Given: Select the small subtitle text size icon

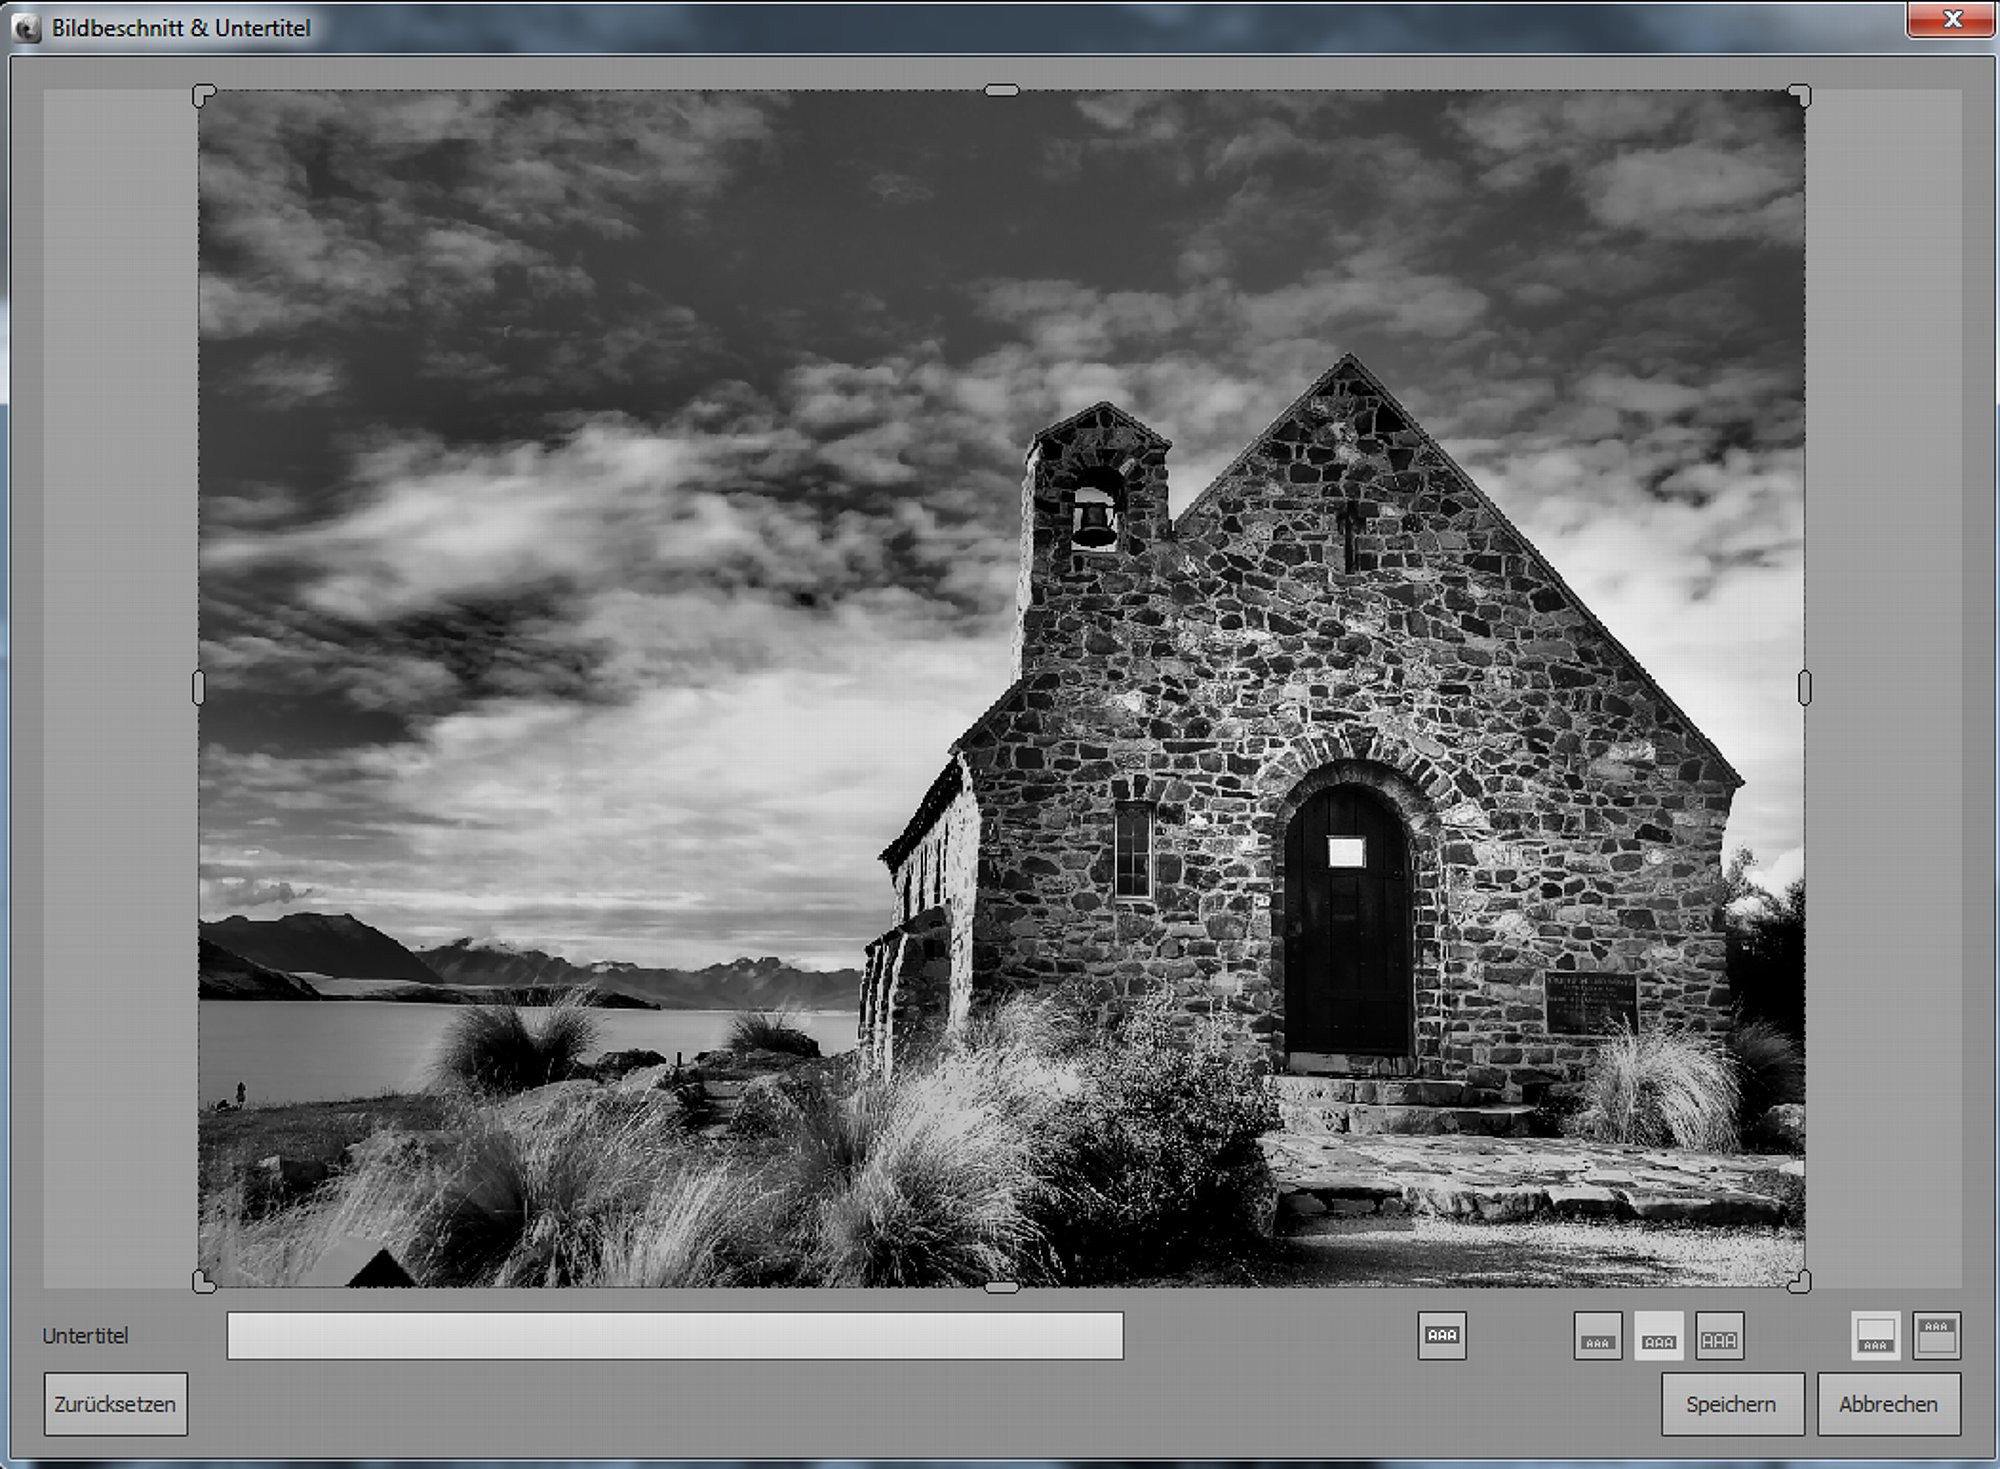Looking at the screenshot, I should [1597, 1336].
